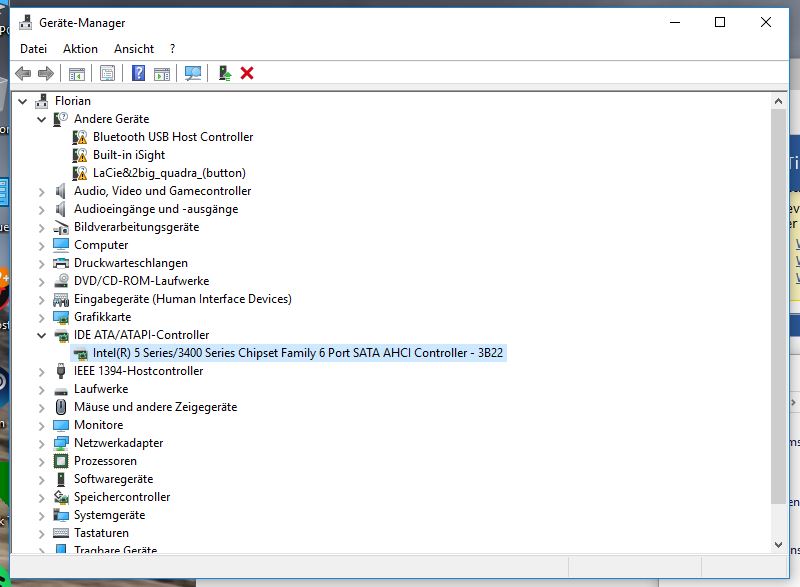Expand Eingabegeräte (Human Interface Devices)
Image resolution: width=800 pixels, height=587 pixels.
pyautogui.click(x=41, y=300)
